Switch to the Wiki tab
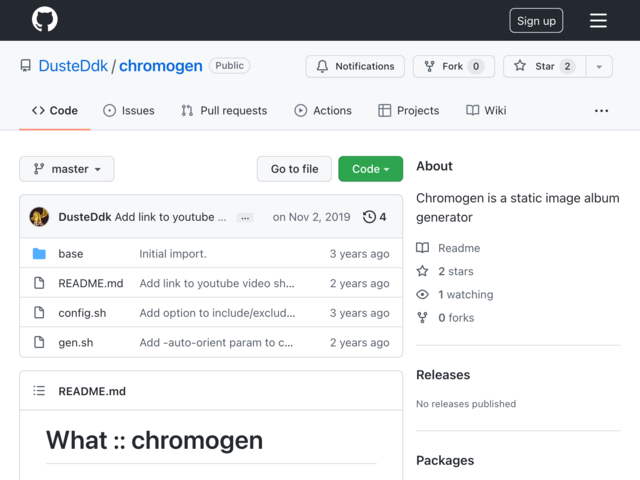 [x=486, y=111]
